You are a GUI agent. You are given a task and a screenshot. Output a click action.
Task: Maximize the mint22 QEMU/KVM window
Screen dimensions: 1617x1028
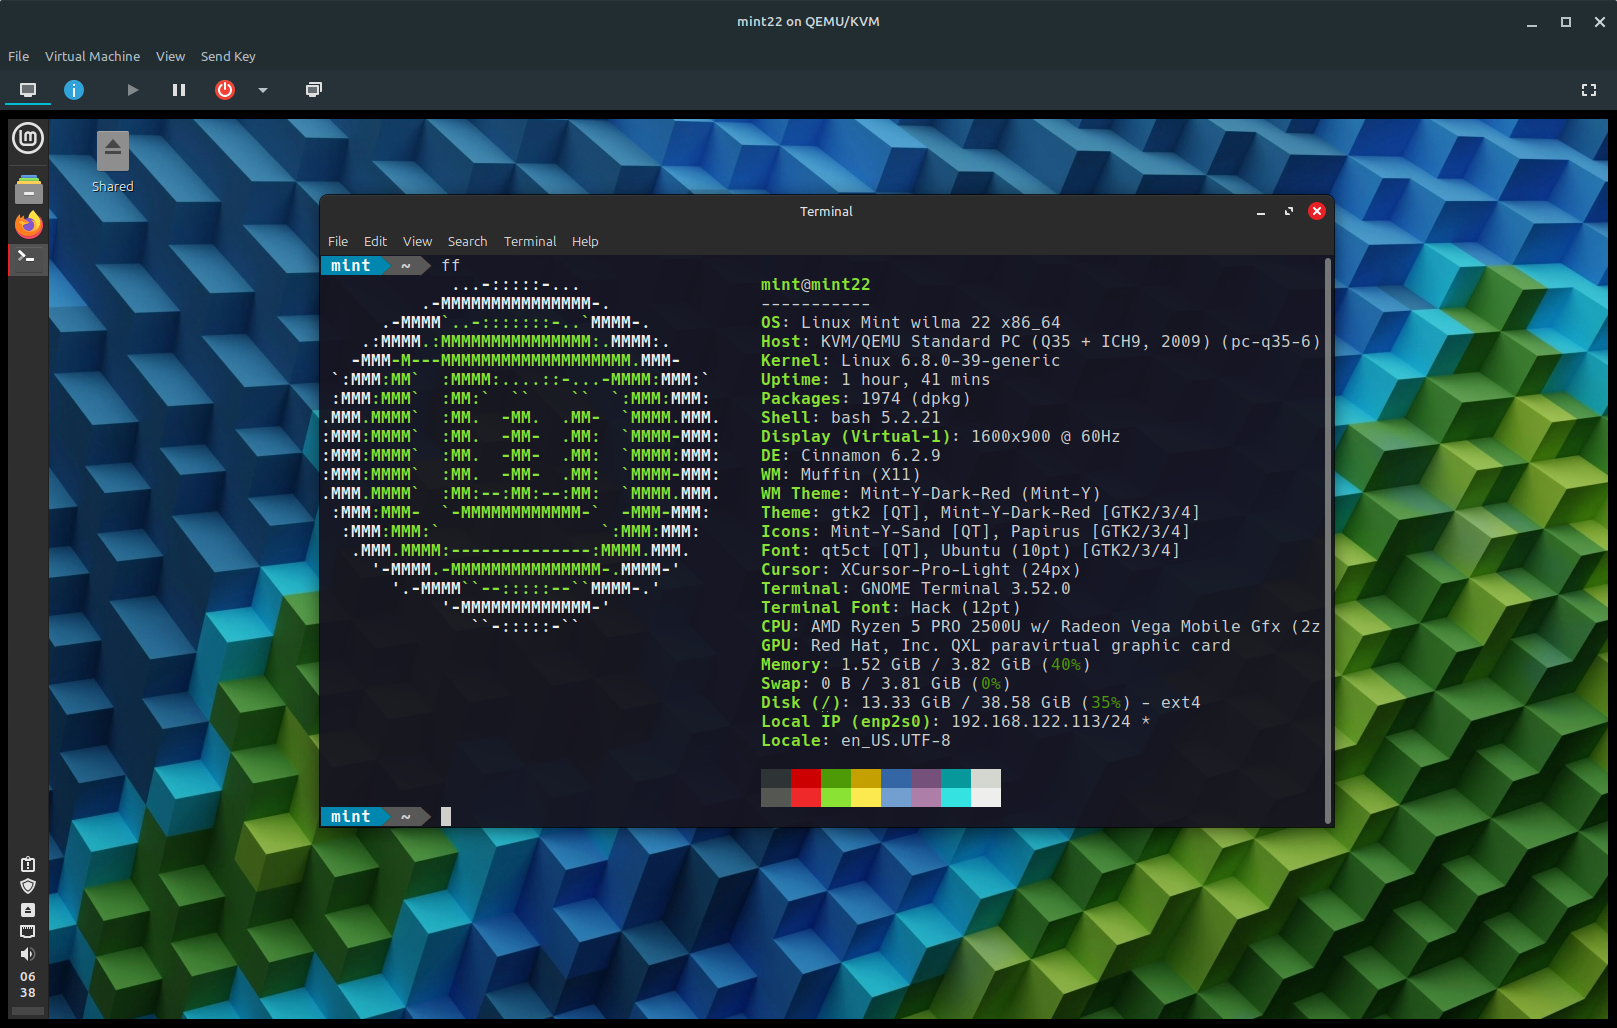click(x=1566, y=22)
